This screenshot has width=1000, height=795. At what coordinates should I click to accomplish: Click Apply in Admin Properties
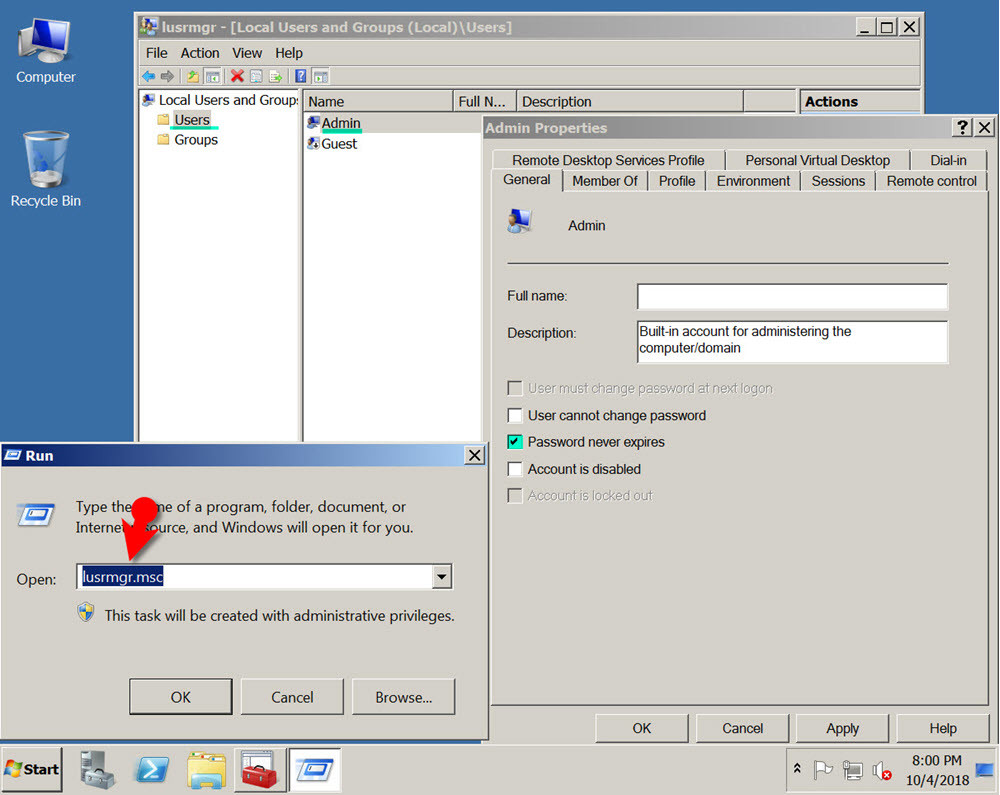tap(842, 728)
